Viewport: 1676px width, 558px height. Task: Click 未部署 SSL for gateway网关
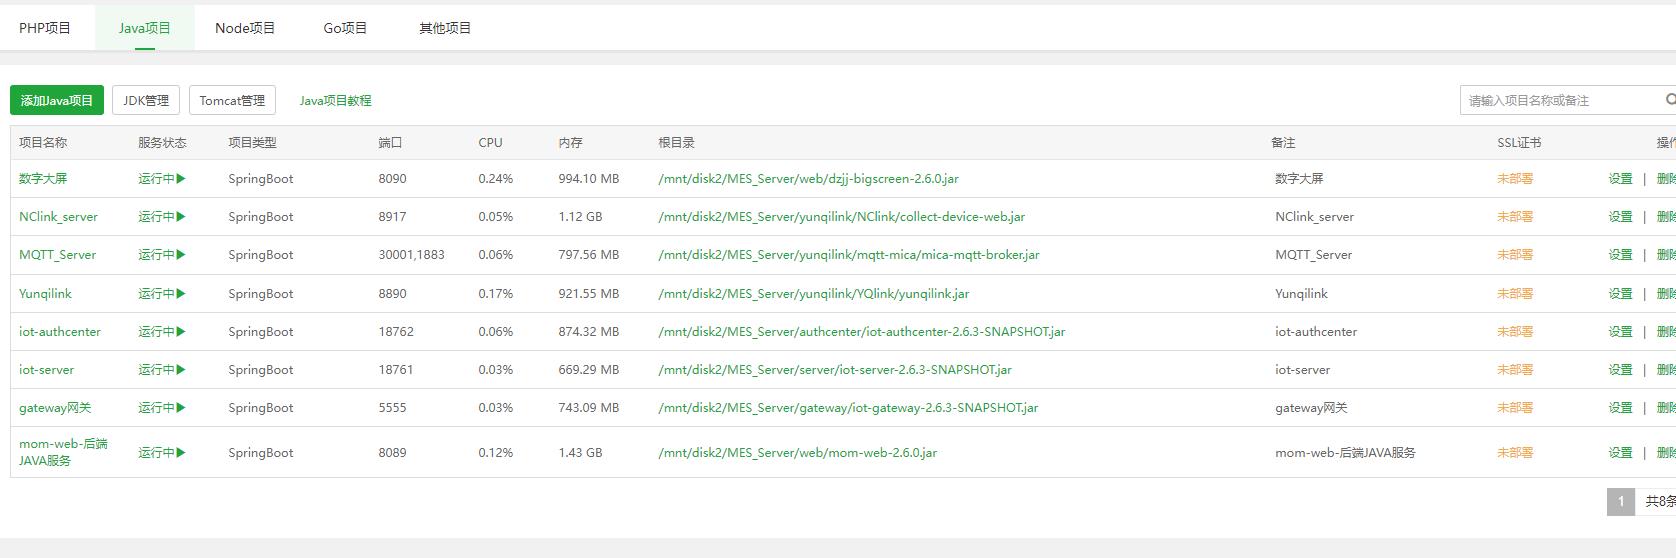(x=1515, y=407)
